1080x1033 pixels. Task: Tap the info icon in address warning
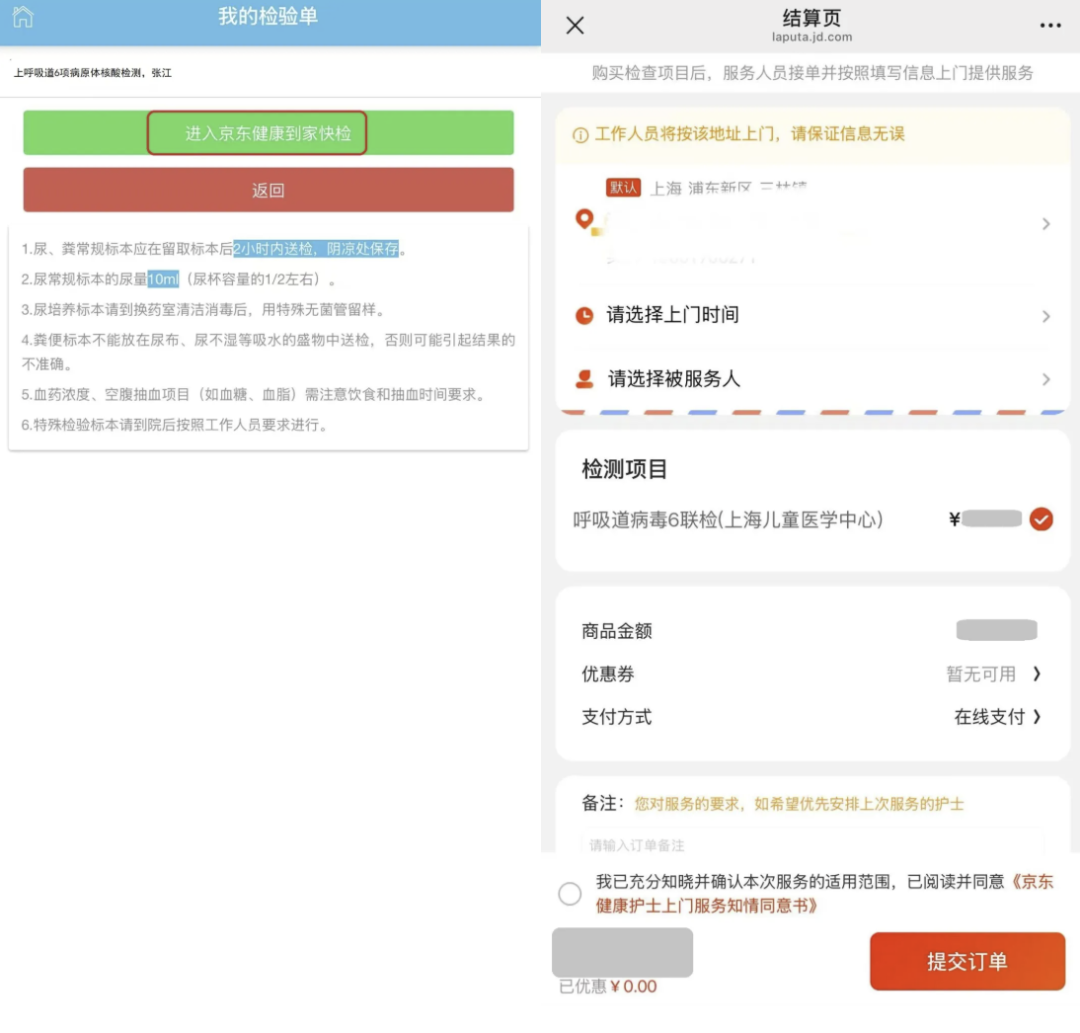coord(580,135)
